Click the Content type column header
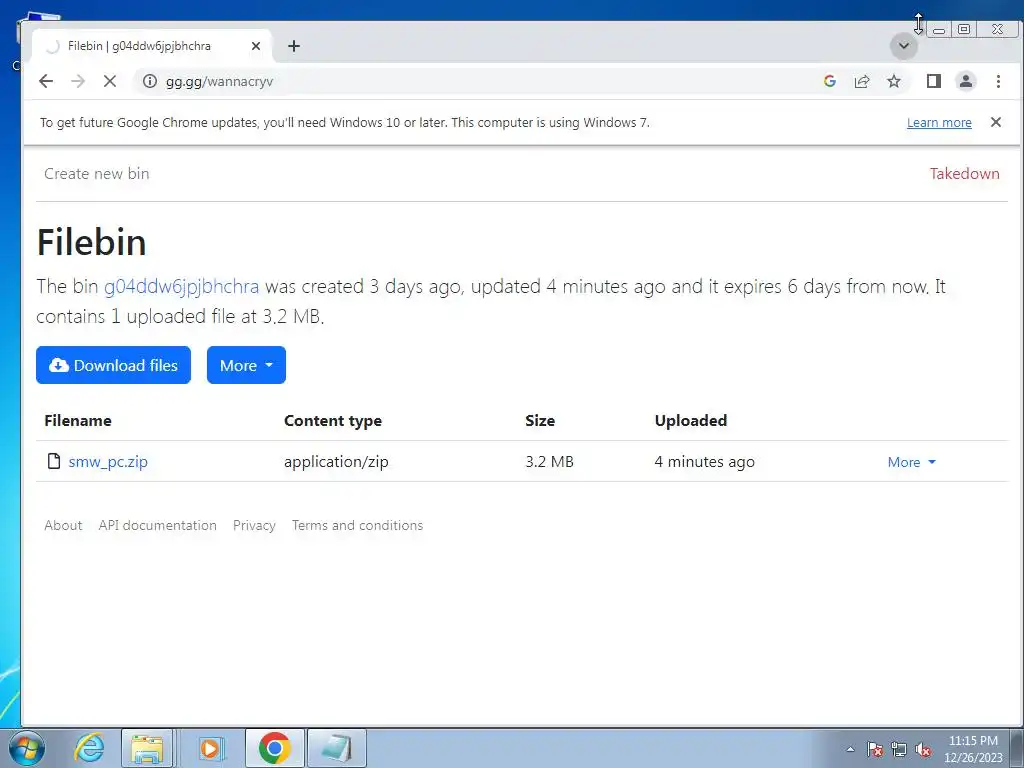The image size is (1024, 768). click(x=333, y=421)
